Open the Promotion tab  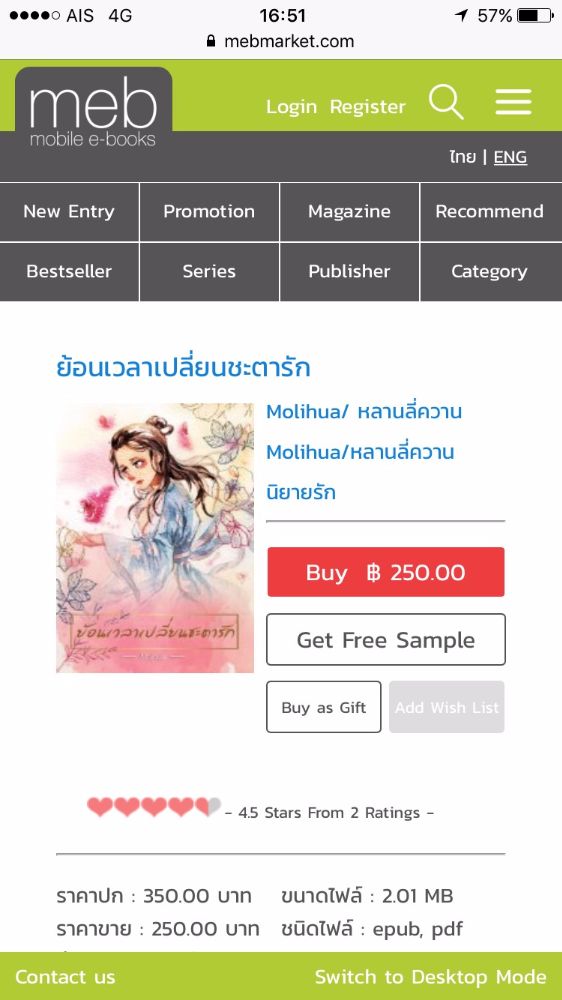tap(209, 212)
